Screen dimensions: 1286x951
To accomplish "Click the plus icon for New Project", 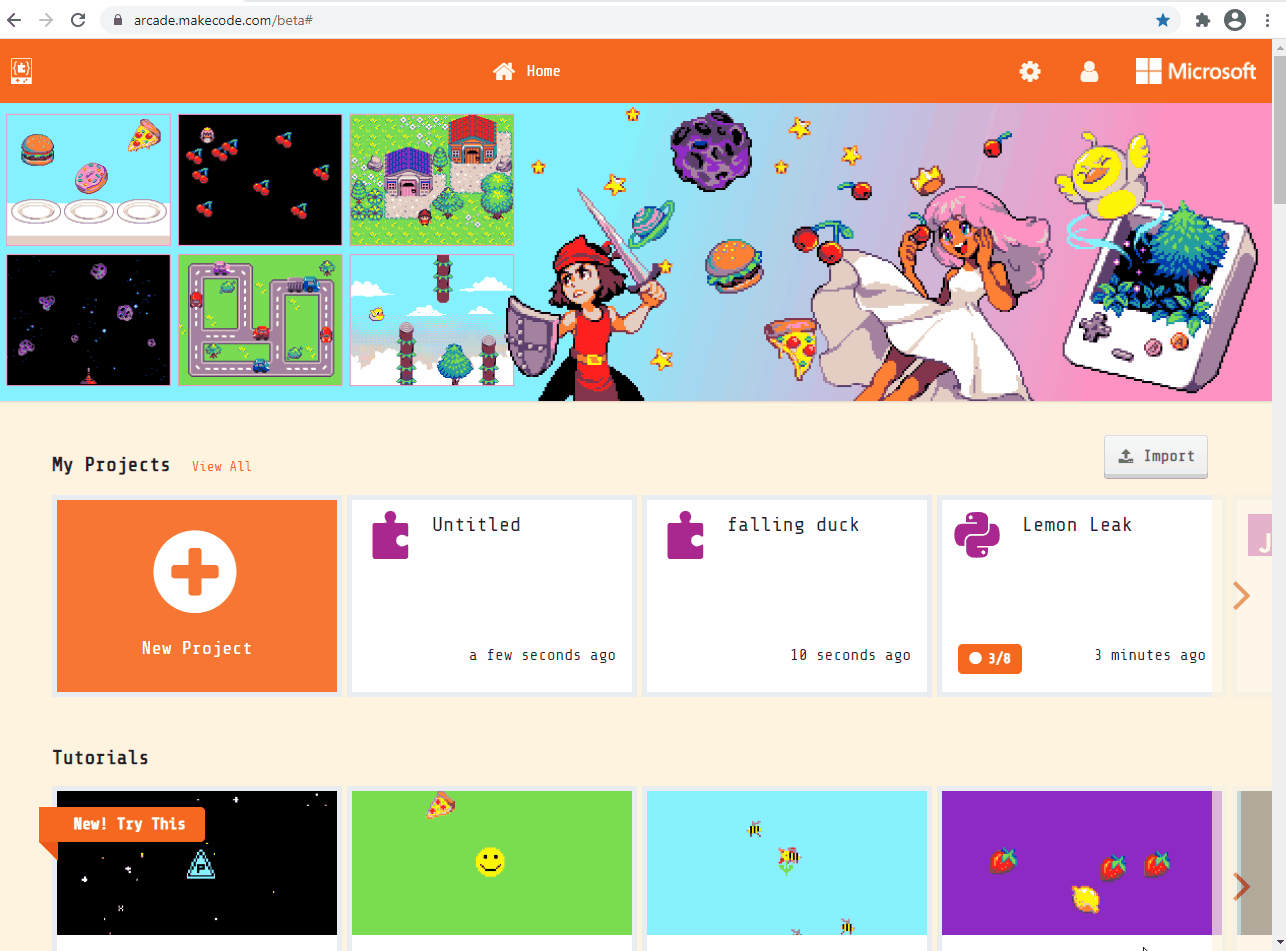I will click(195, 572).
